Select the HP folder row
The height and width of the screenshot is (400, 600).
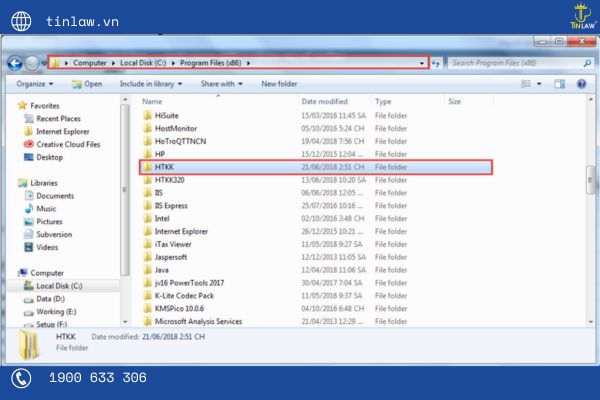pyautogui.click(x=316, y=154)
